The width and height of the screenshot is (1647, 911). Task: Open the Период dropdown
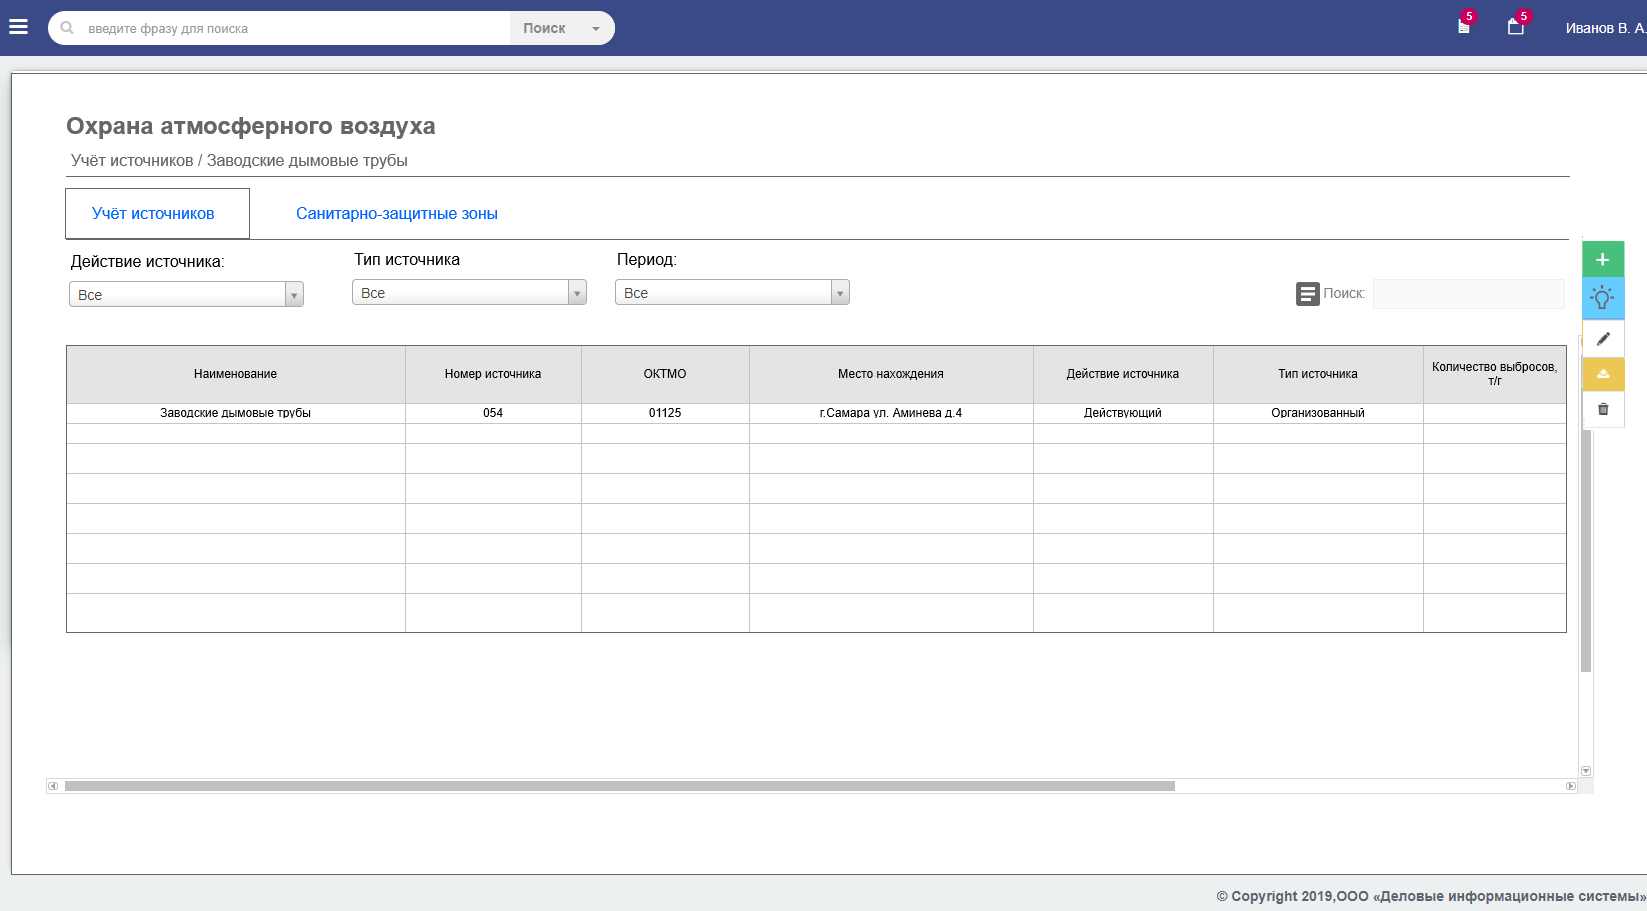coord(732,292)
